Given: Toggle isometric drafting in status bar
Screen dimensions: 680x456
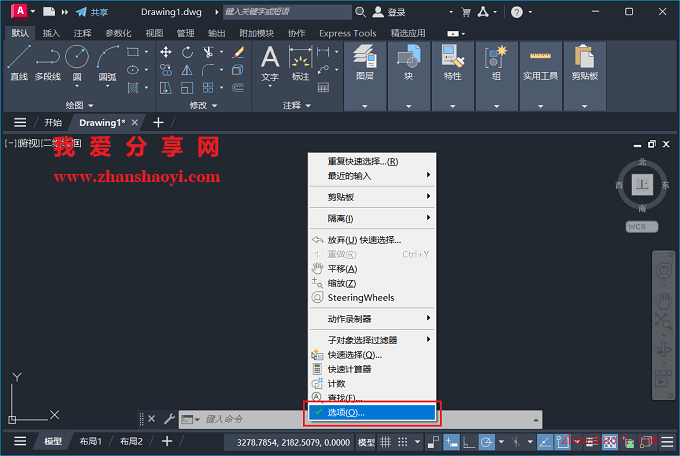Looking at the screenshot, I should [516, 442].
